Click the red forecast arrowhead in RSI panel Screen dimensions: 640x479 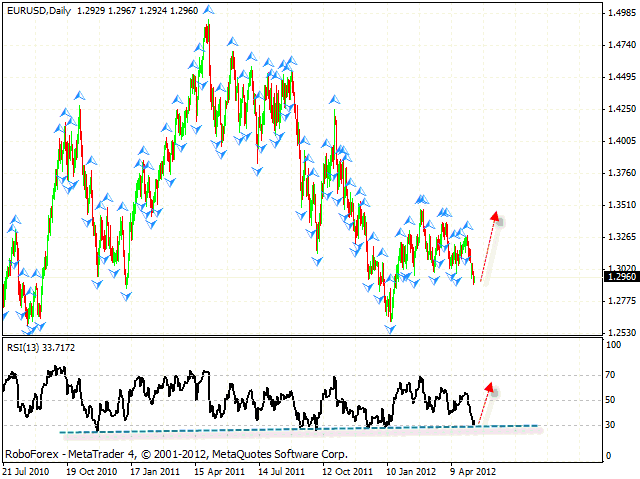point(489,386)
